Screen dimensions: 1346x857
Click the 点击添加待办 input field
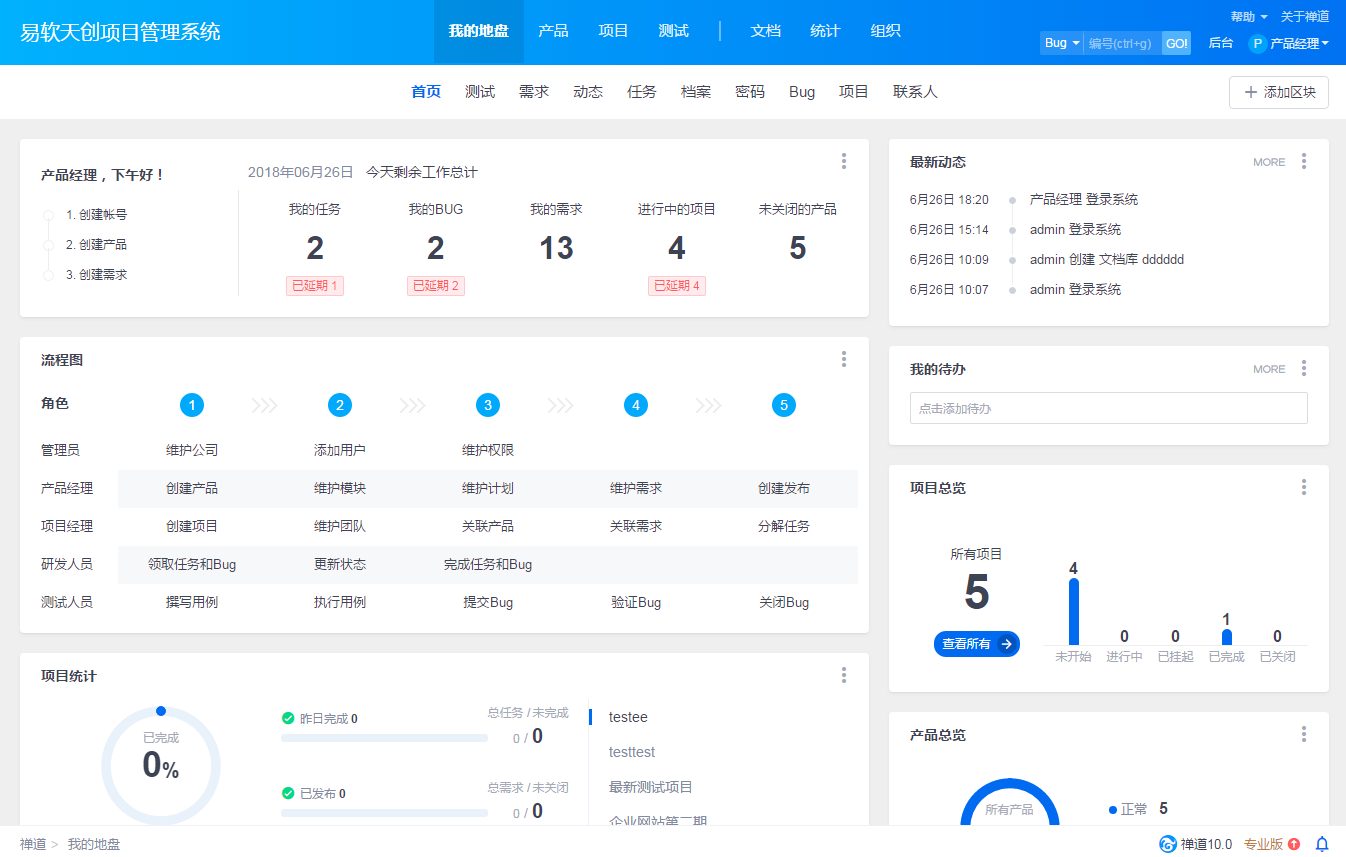(1108, 408)
